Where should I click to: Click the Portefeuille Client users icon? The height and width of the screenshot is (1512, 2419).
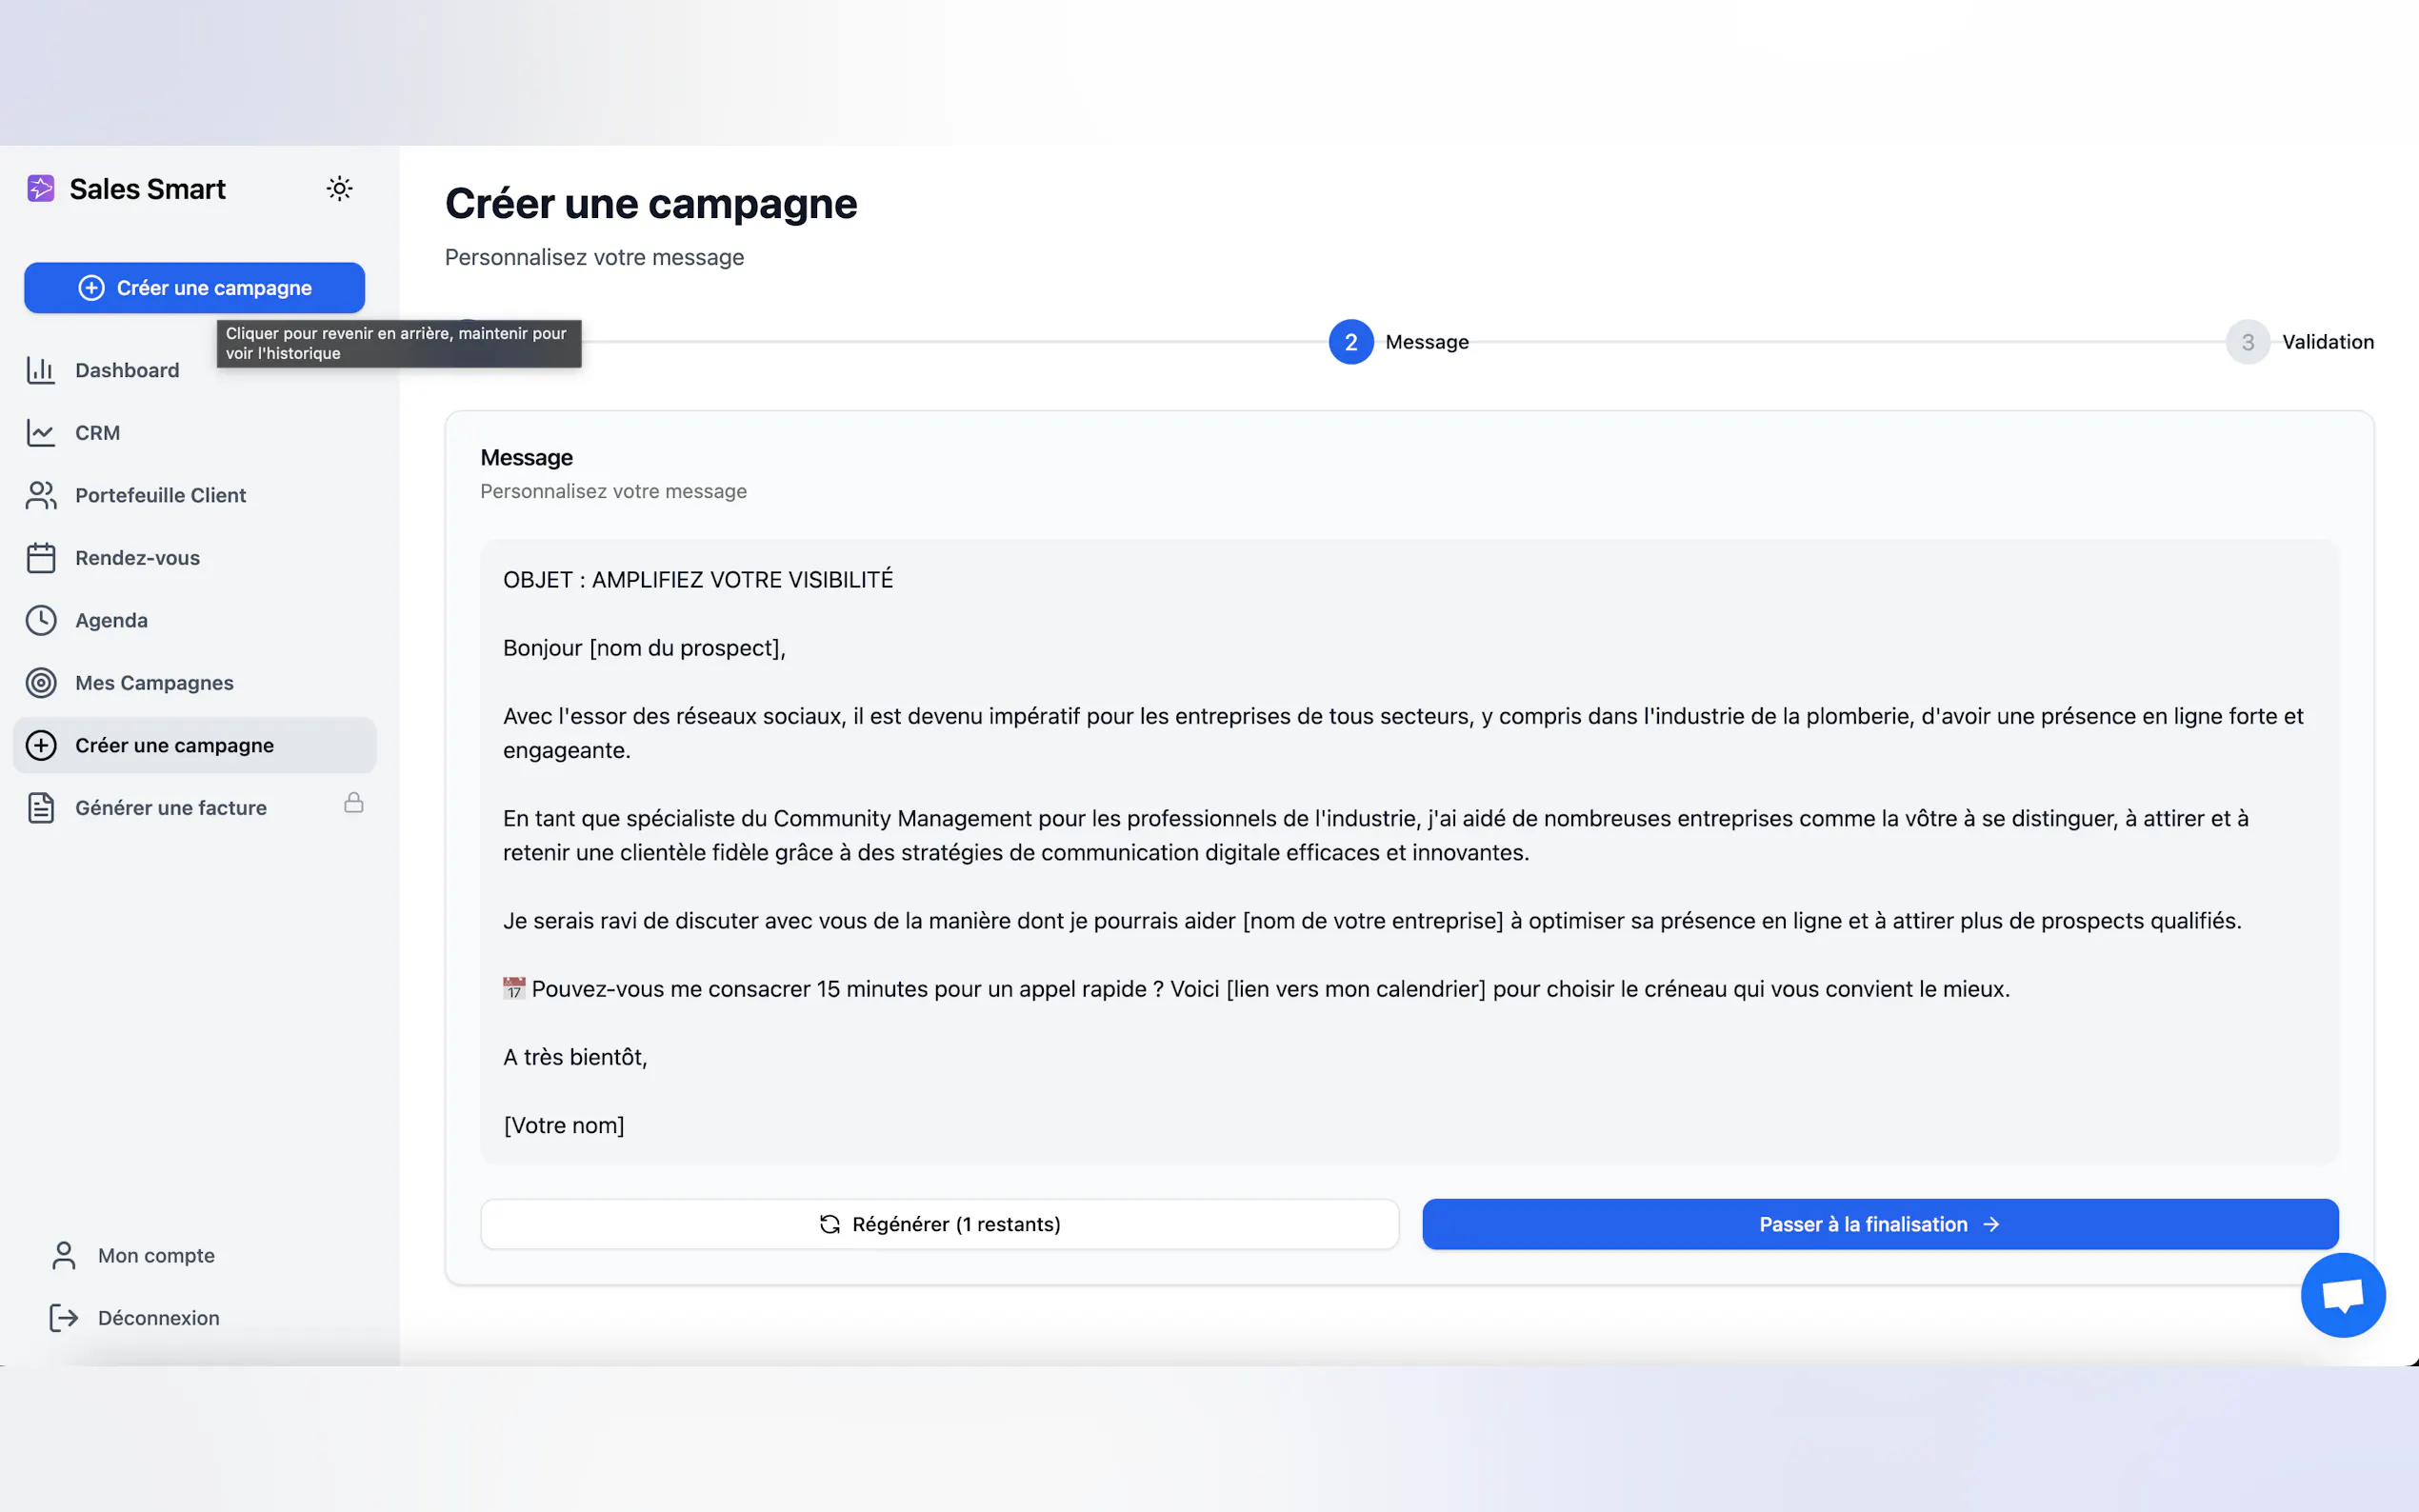[x=41, y=495]
